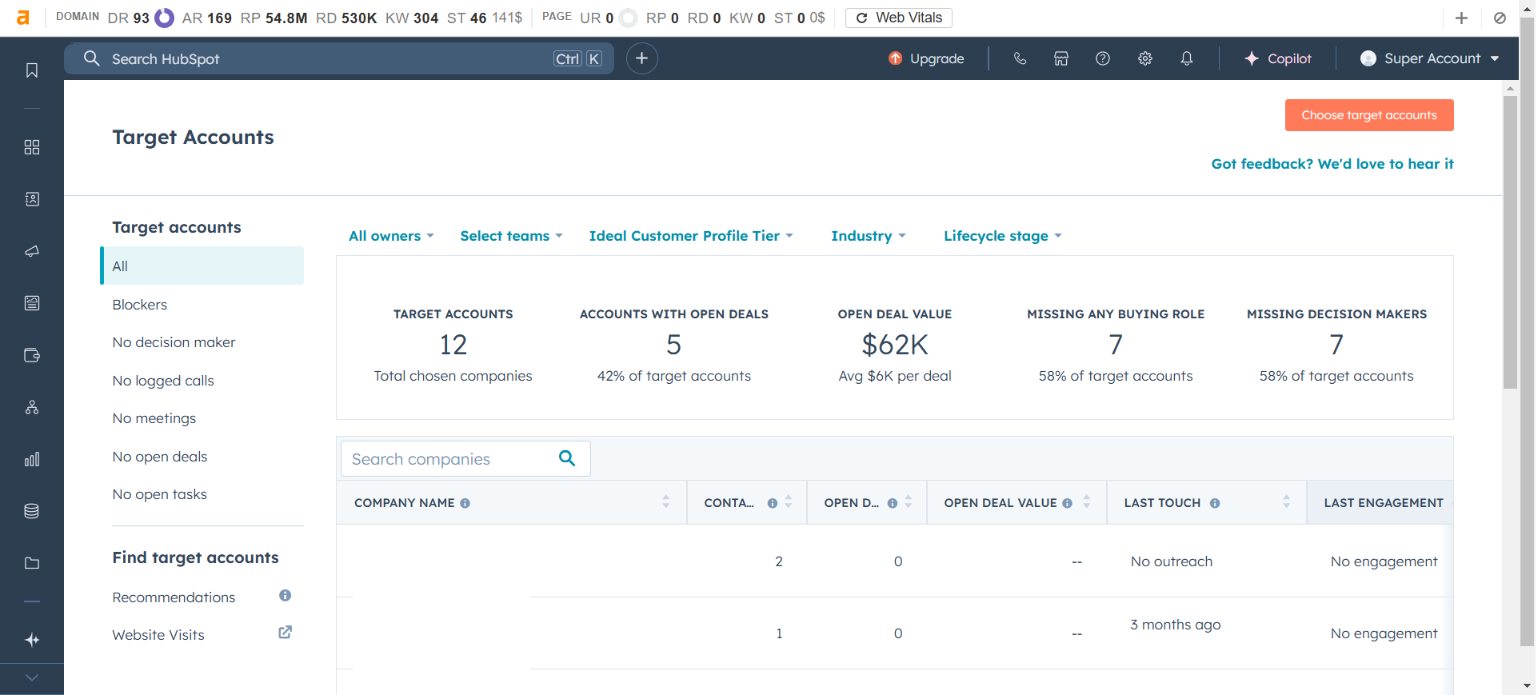
Task: Open the Notifications bell icon
Action: 1187,59
